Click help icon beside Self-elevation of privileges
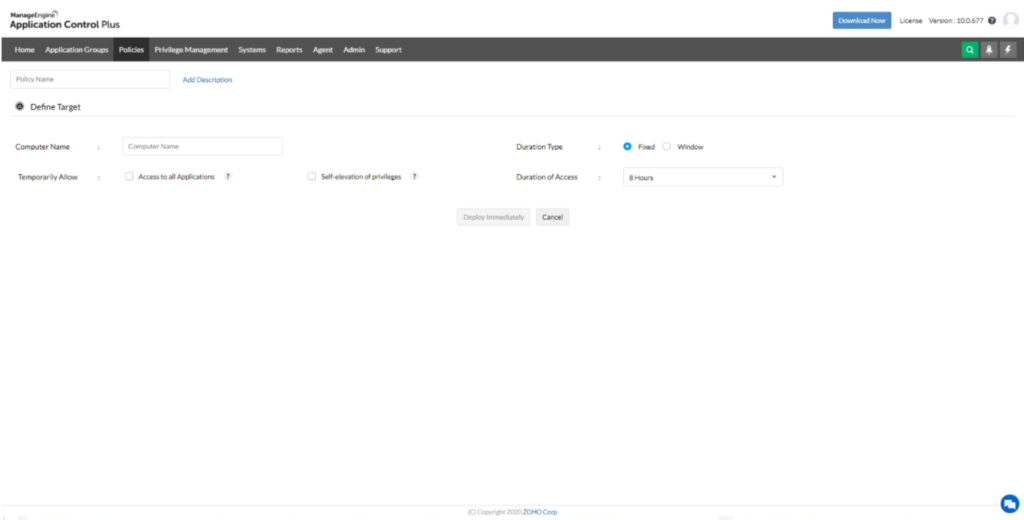Viewport: 1024px width, 520px height. click(x=415, y=176)
